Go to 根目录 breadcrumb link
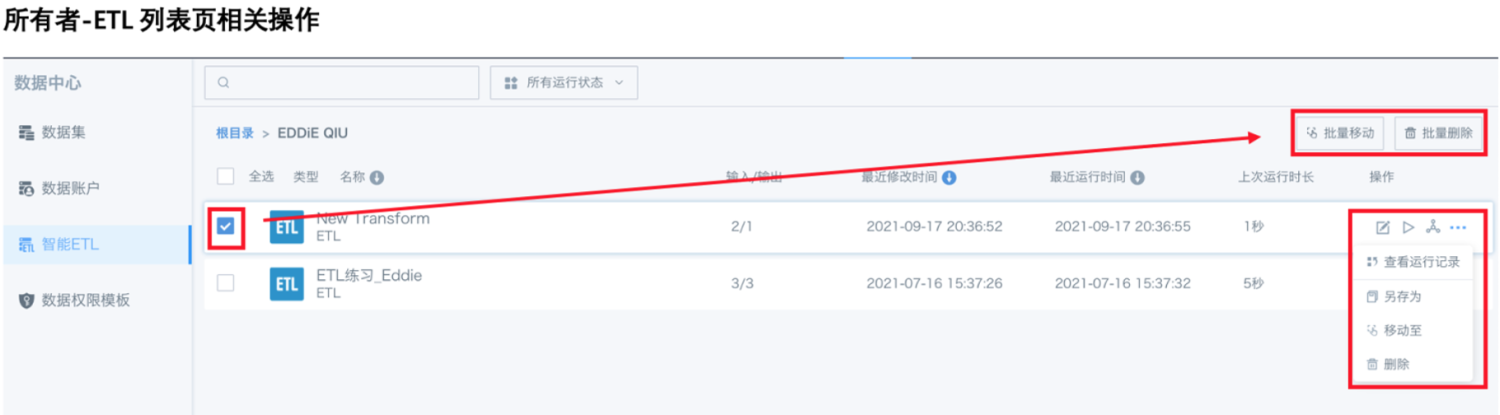 (235, 133)
